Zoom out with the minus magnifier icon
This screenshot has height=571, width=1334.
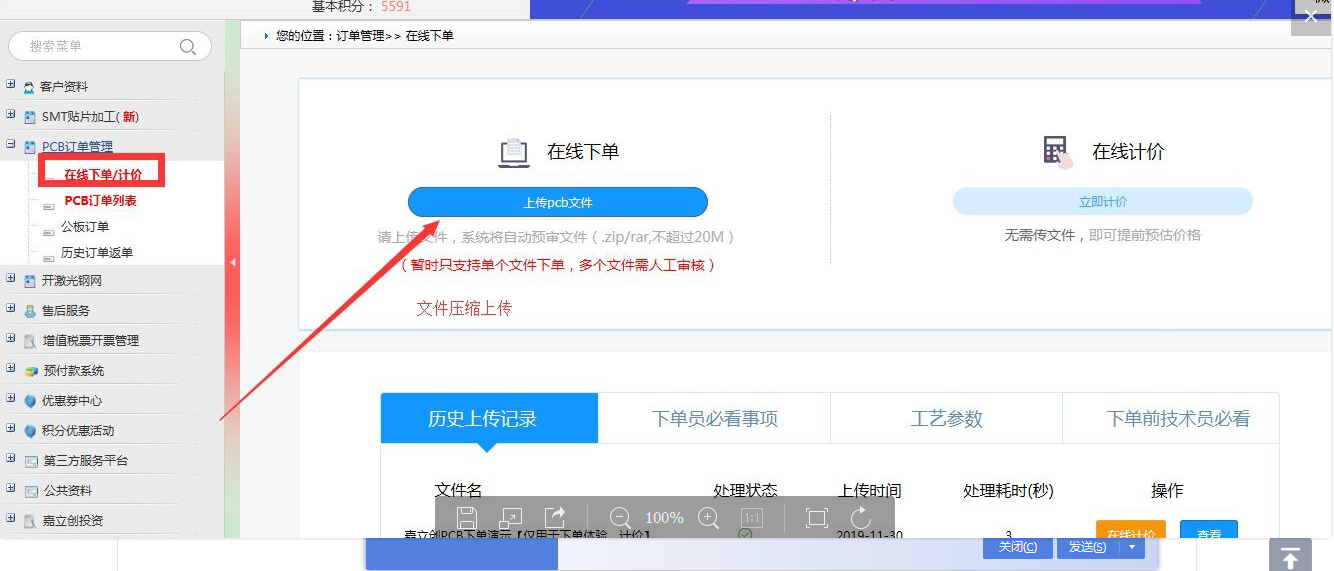[x=620, y=518]
